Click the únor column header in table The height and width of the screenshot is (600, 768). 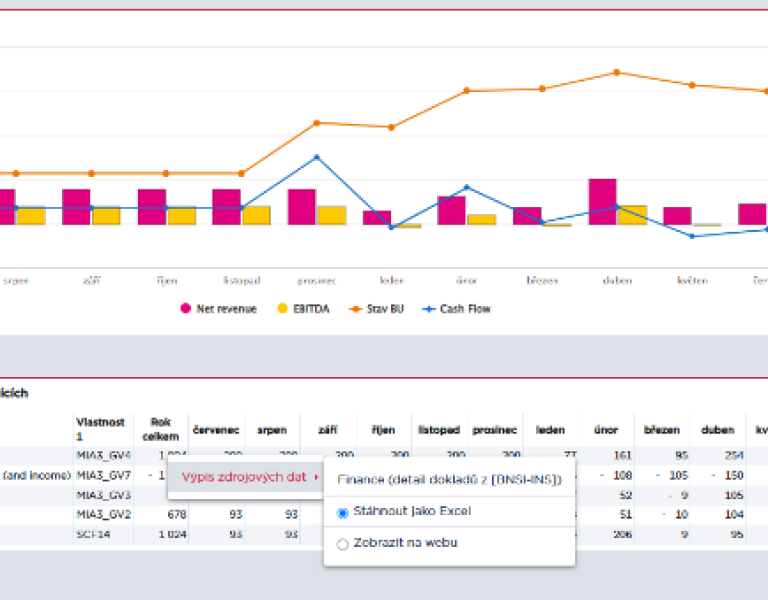[x=605, y=430]
